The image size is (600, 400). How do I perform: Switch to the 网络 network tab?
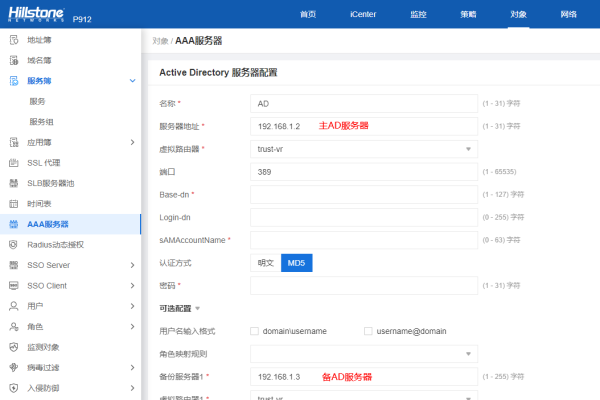click(569, 15)
